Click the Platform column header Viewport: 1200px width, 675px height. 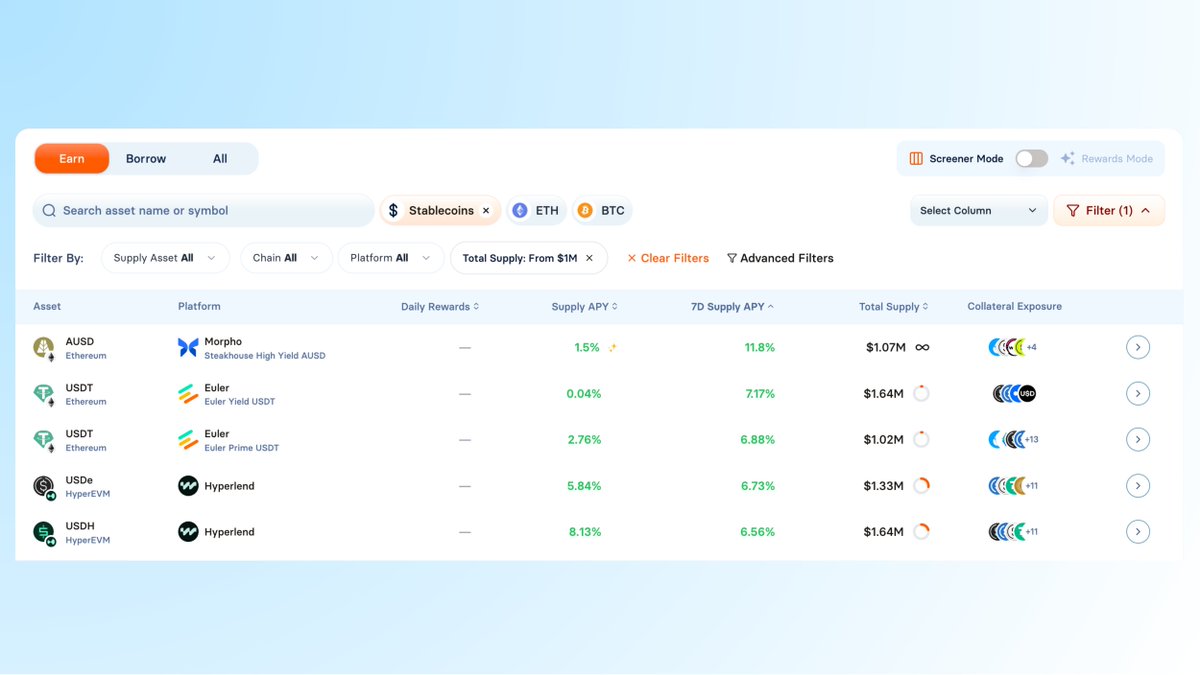pyautogui.click(x=199, y=307)
